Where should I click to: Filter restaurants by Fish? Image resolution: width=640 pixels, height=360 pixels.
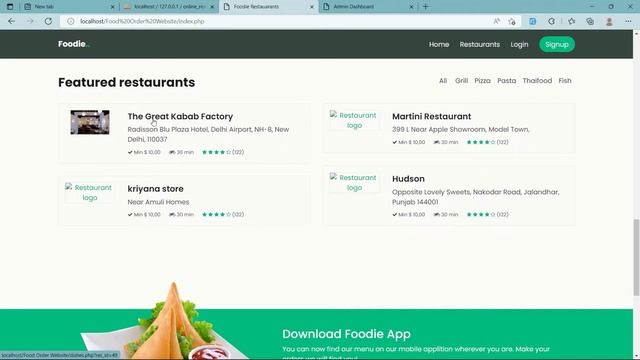pyautogui.click(x=565, y=81)
